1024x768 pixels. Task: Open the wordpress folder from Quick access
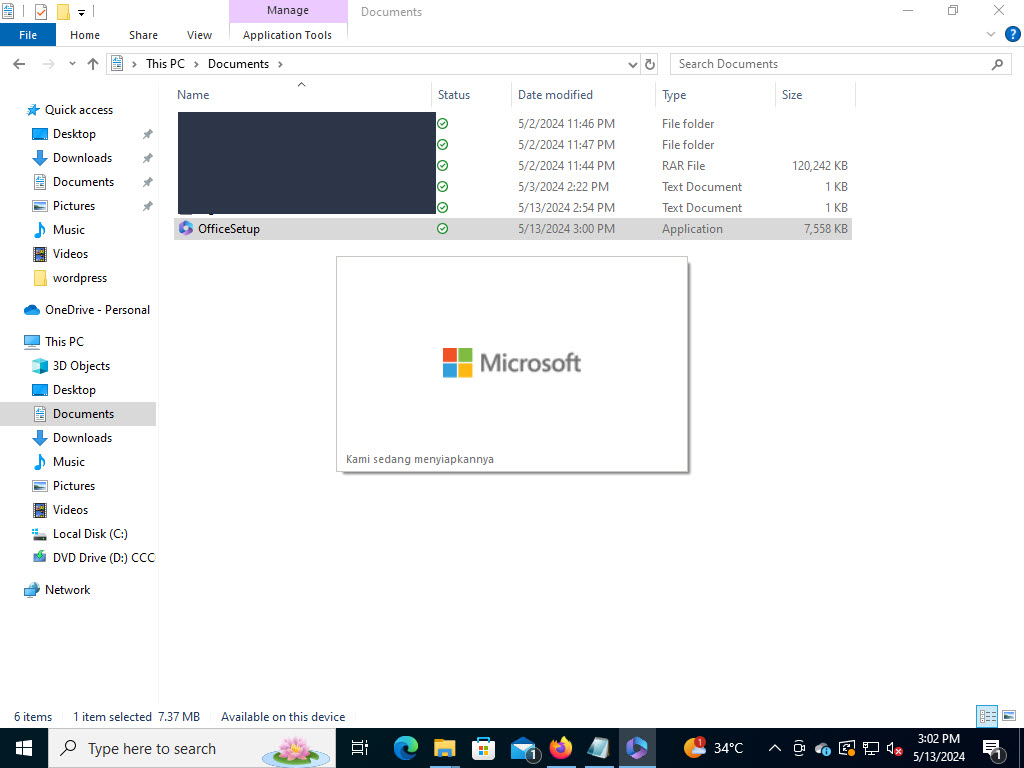click(80, 277)
